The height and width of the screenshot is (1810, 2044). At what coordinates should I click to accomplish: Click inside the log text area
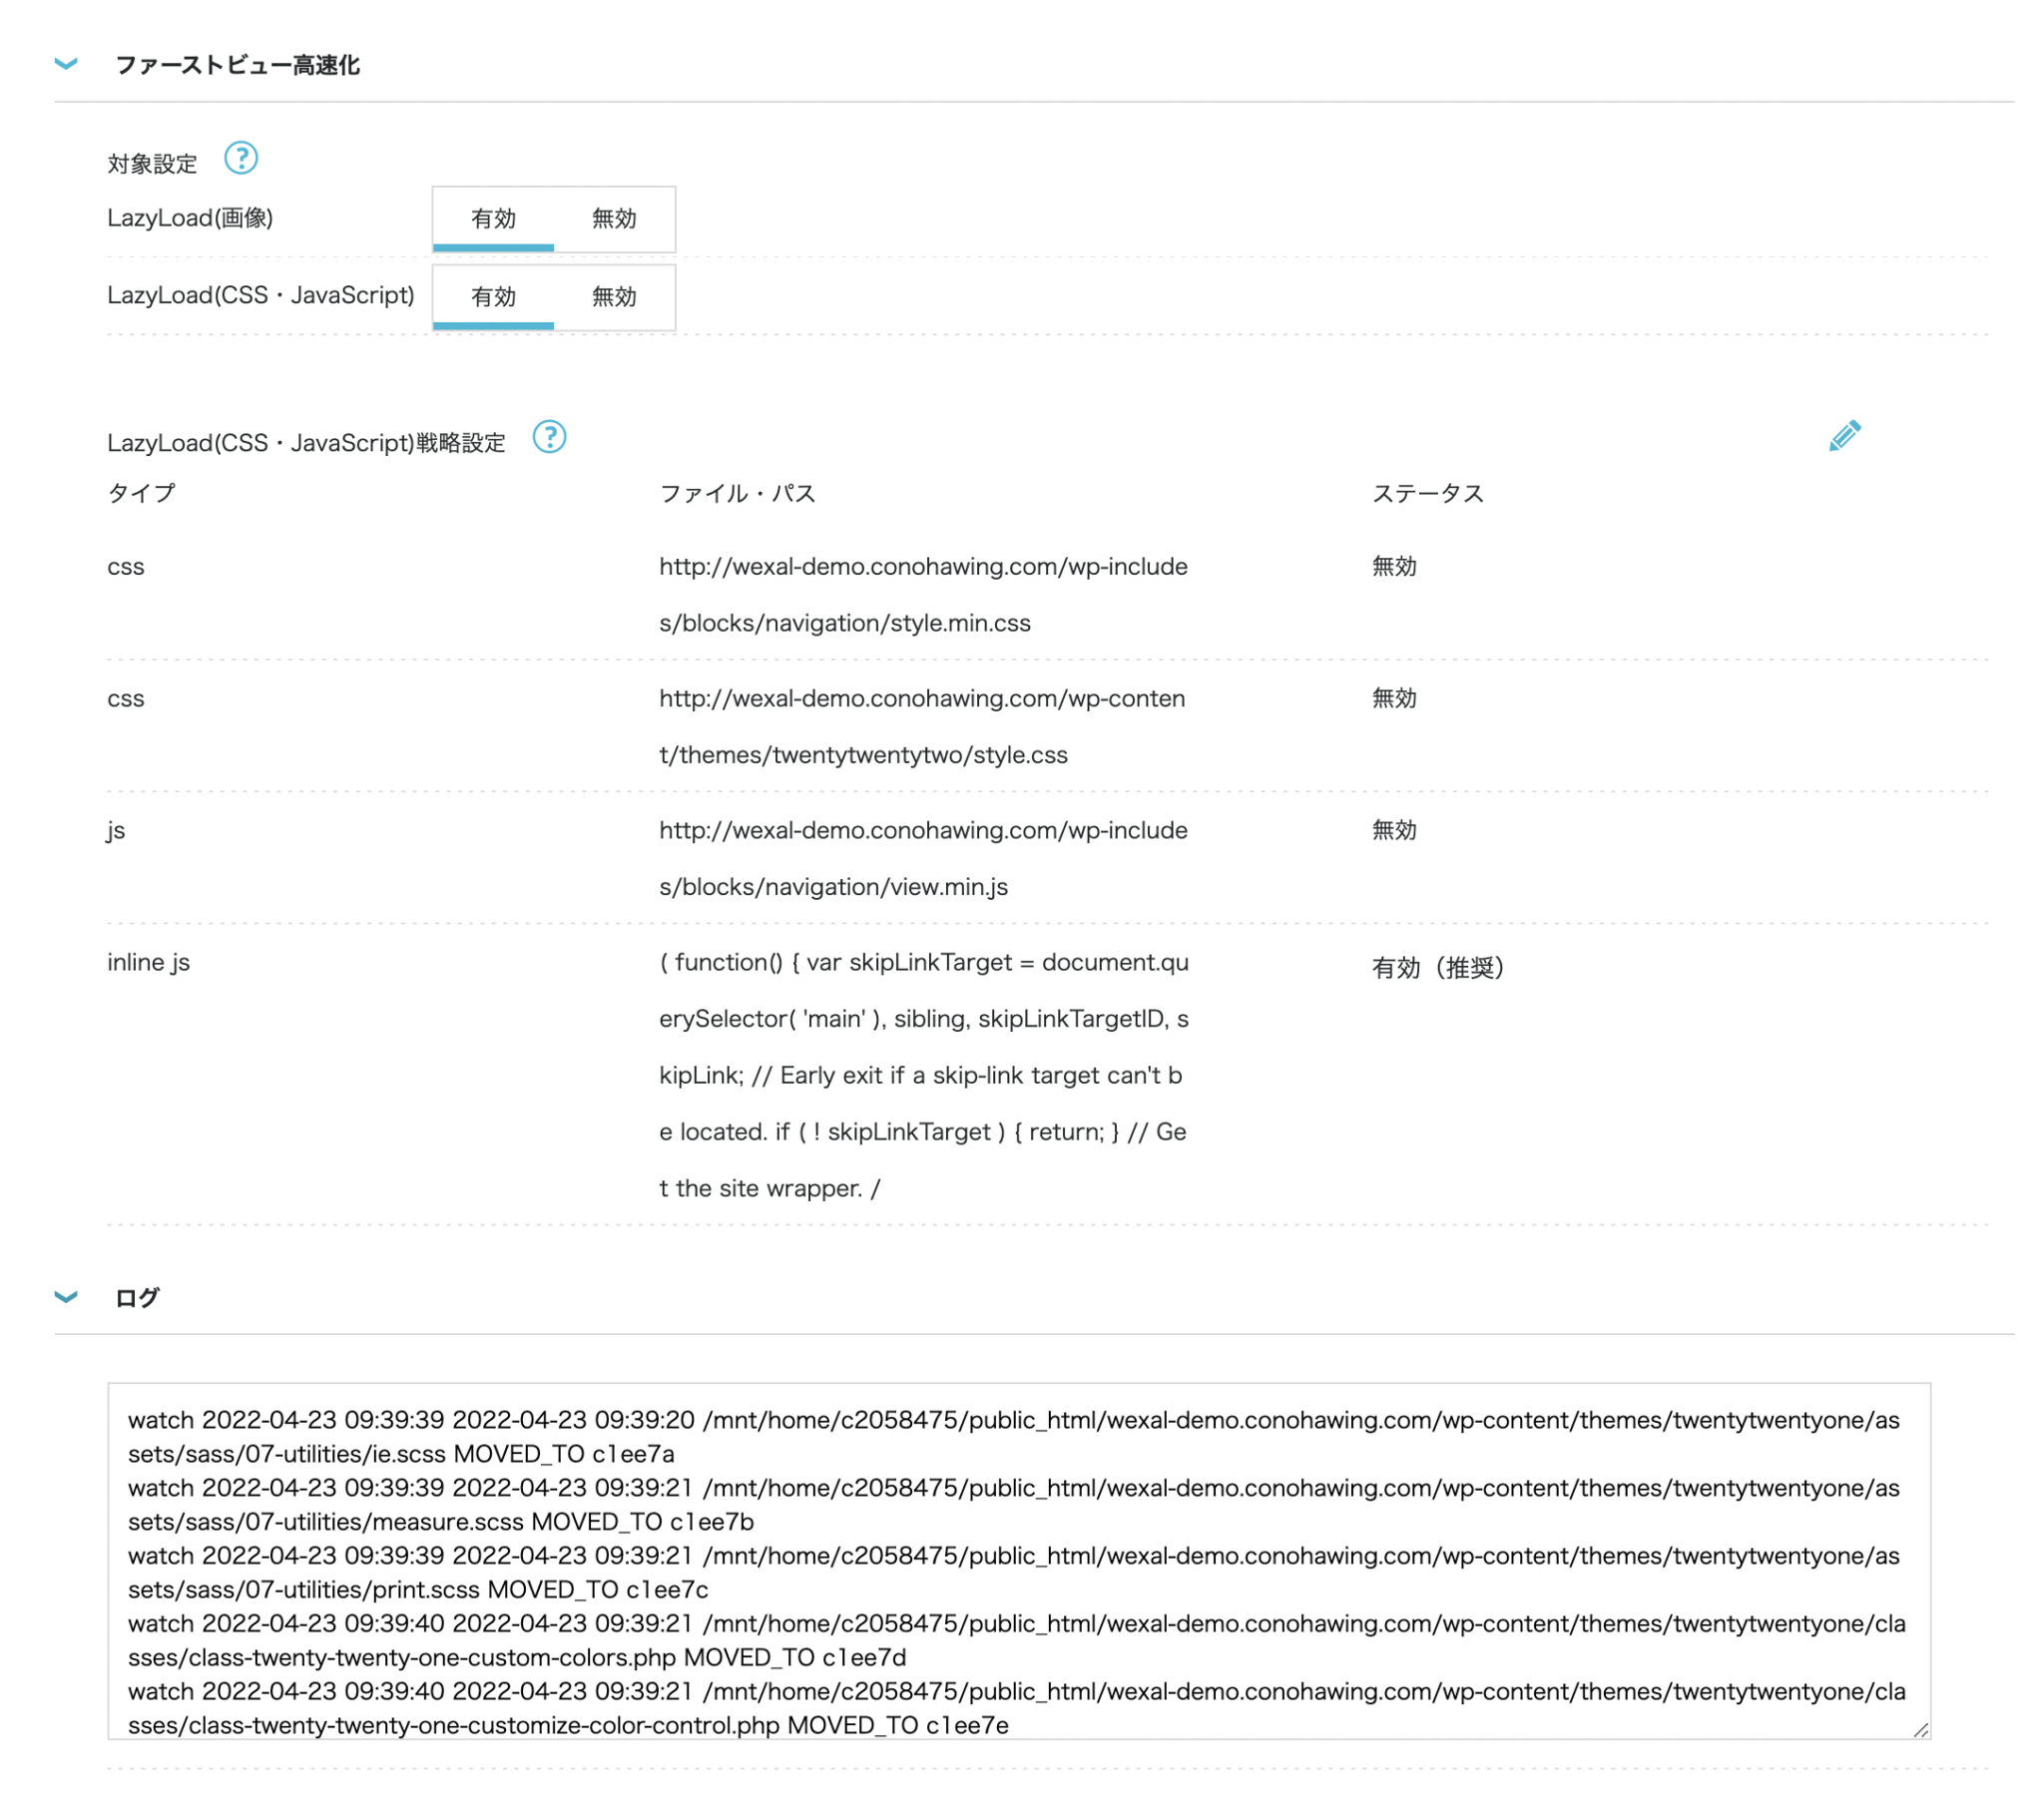point(1018,1560)
